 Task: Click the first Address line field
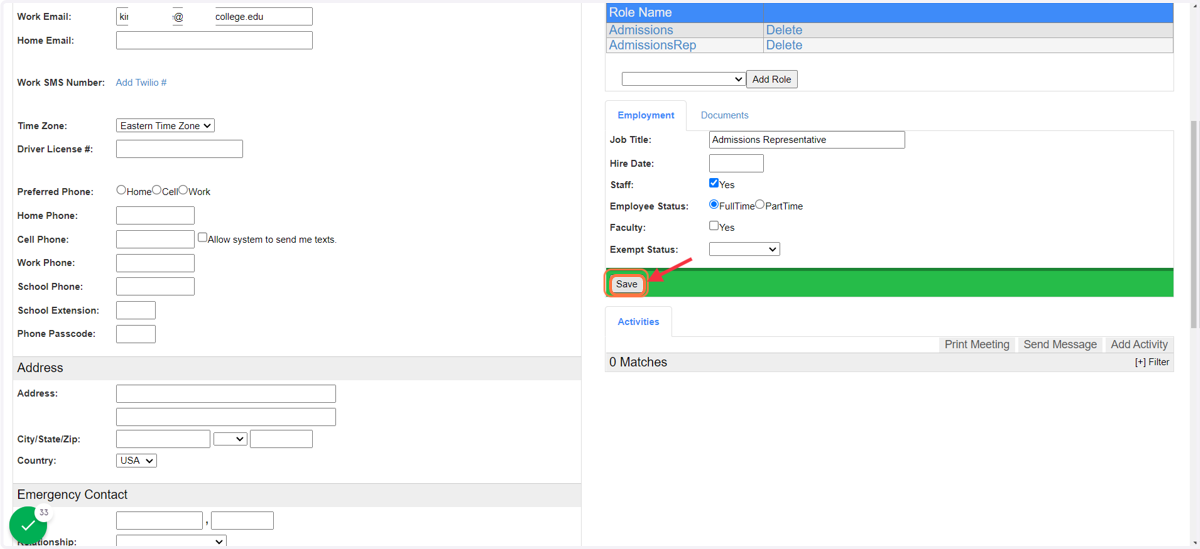(226, 393)
